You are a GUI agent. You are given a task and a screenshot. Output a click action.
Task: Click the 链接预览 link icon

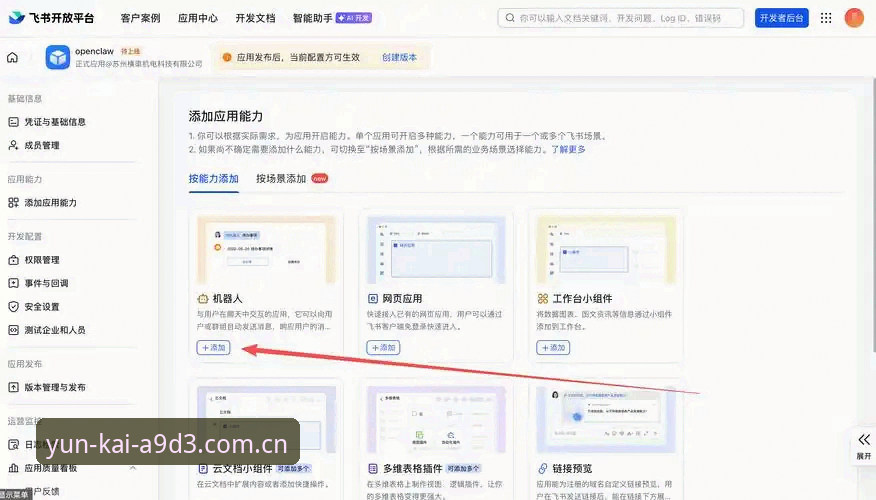tap(542, 469)
